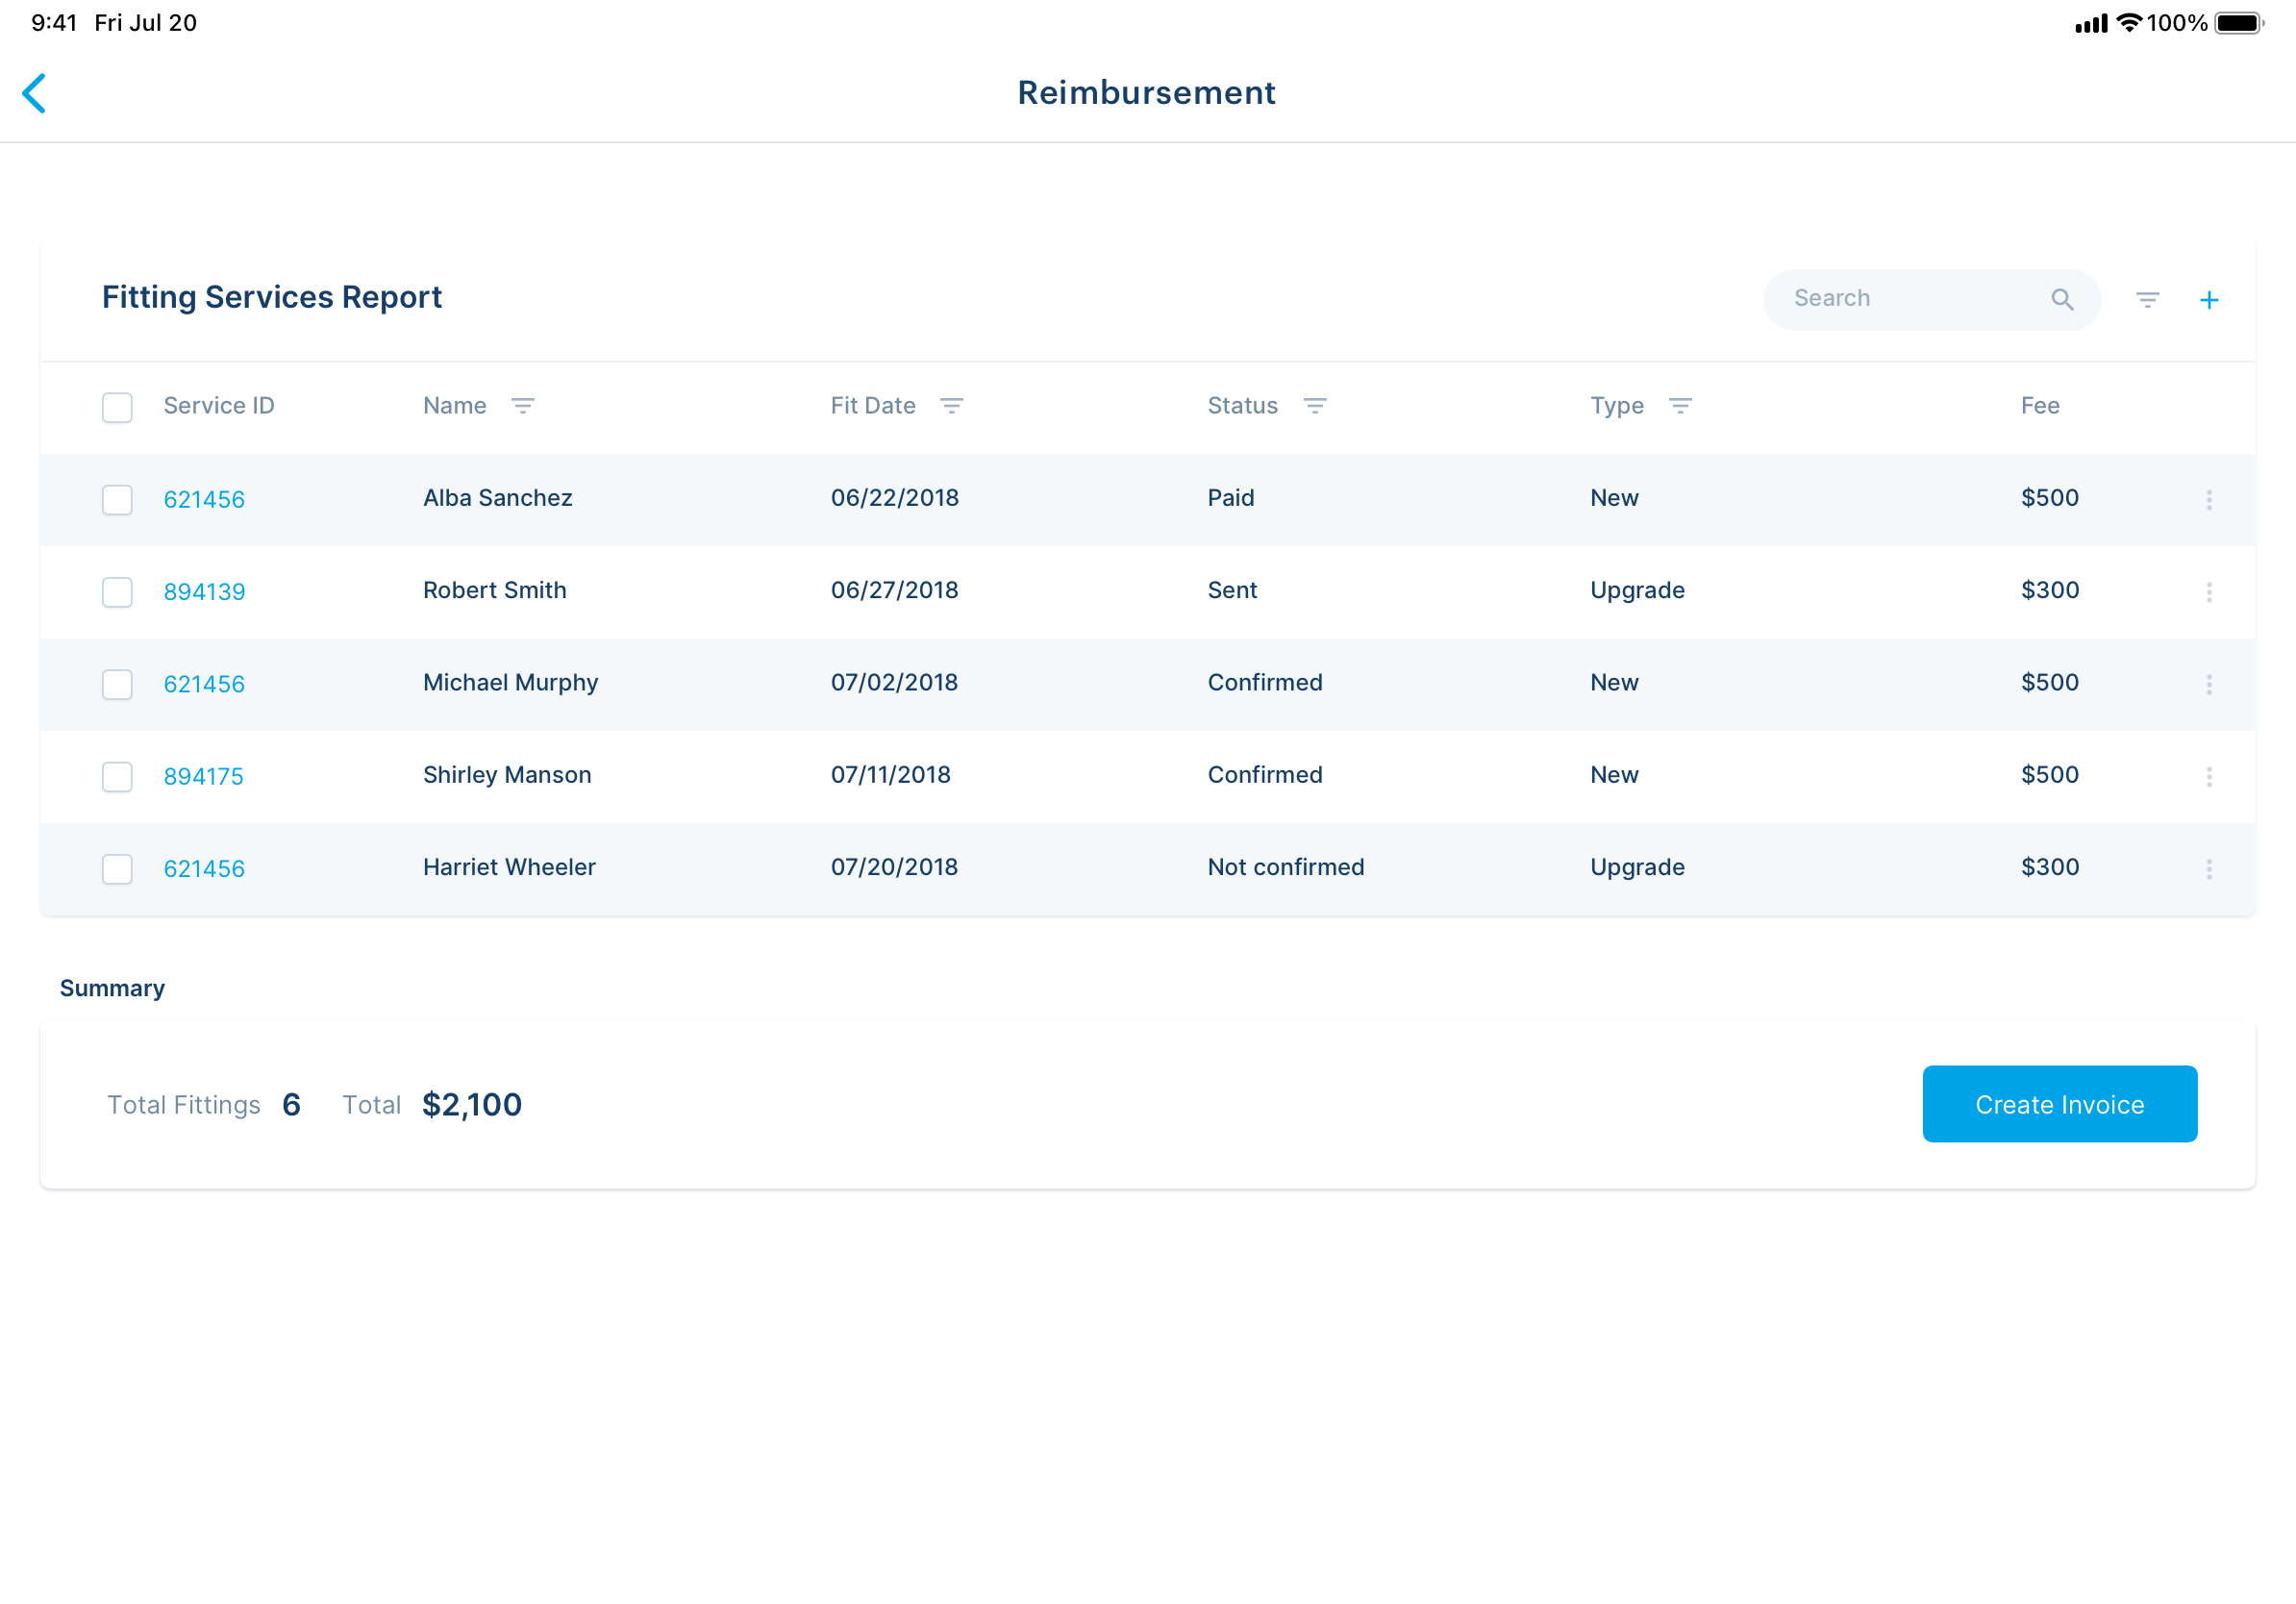Open the Status column filter
The image size is (2296, 1604).
click(x=1314, y=406)
